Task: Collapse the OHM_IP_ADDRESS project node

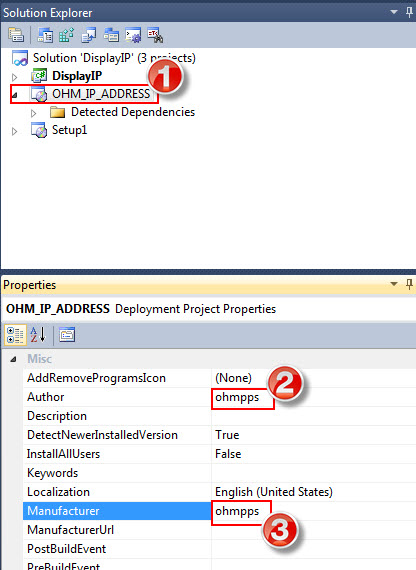Action: (15, 95)
